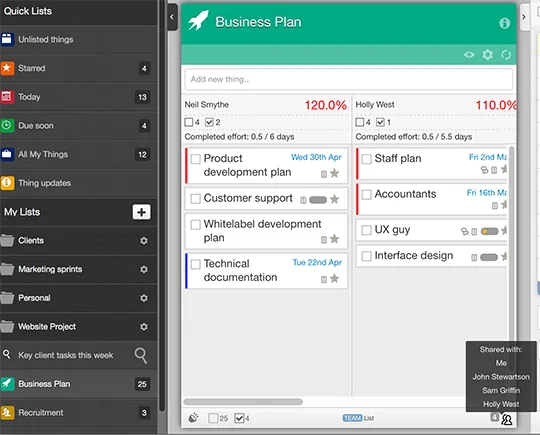Image resolution: width=540 pixels, height=435 pixels.
Task: Collapse the sidebar using the left chevron
Action: pyautogui.click(x=172, y=17)
